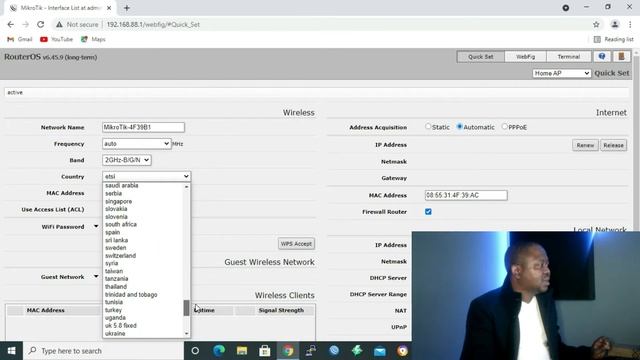Choose trinidad and tobago country option
Image resolution: width=640 pixels, height=360 pixels.
point(131,294)
